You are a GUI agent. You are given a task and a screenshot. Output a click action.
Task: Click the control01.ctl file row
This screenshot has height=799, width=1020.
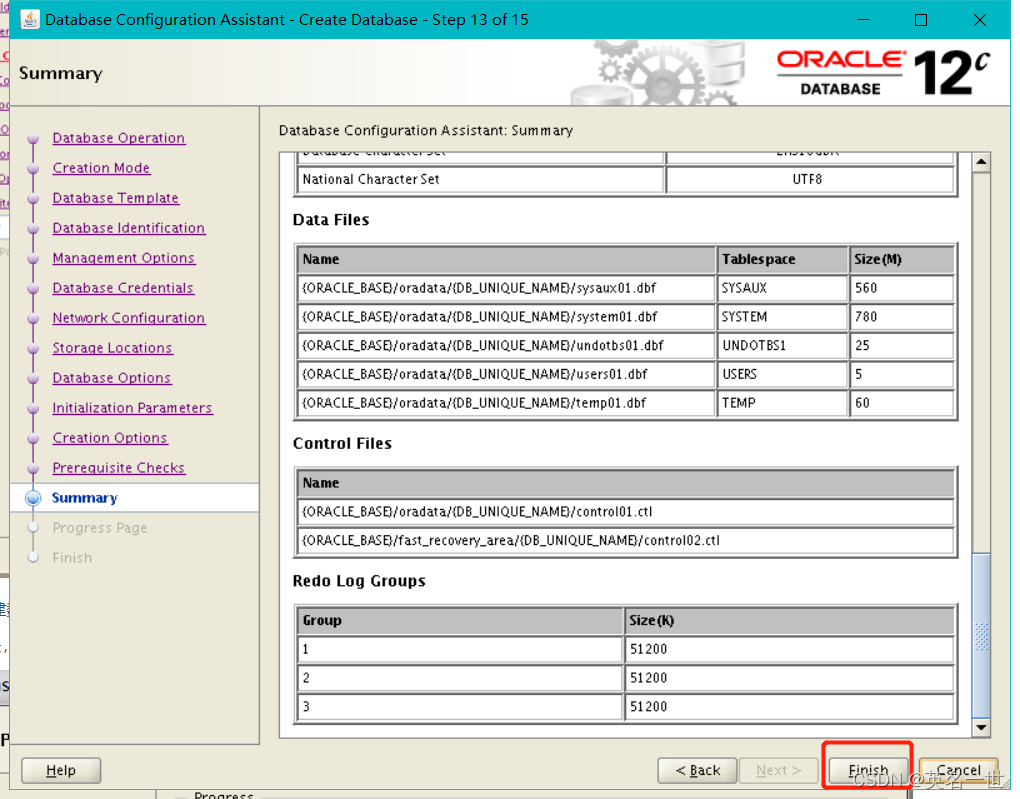pos(626,511)
